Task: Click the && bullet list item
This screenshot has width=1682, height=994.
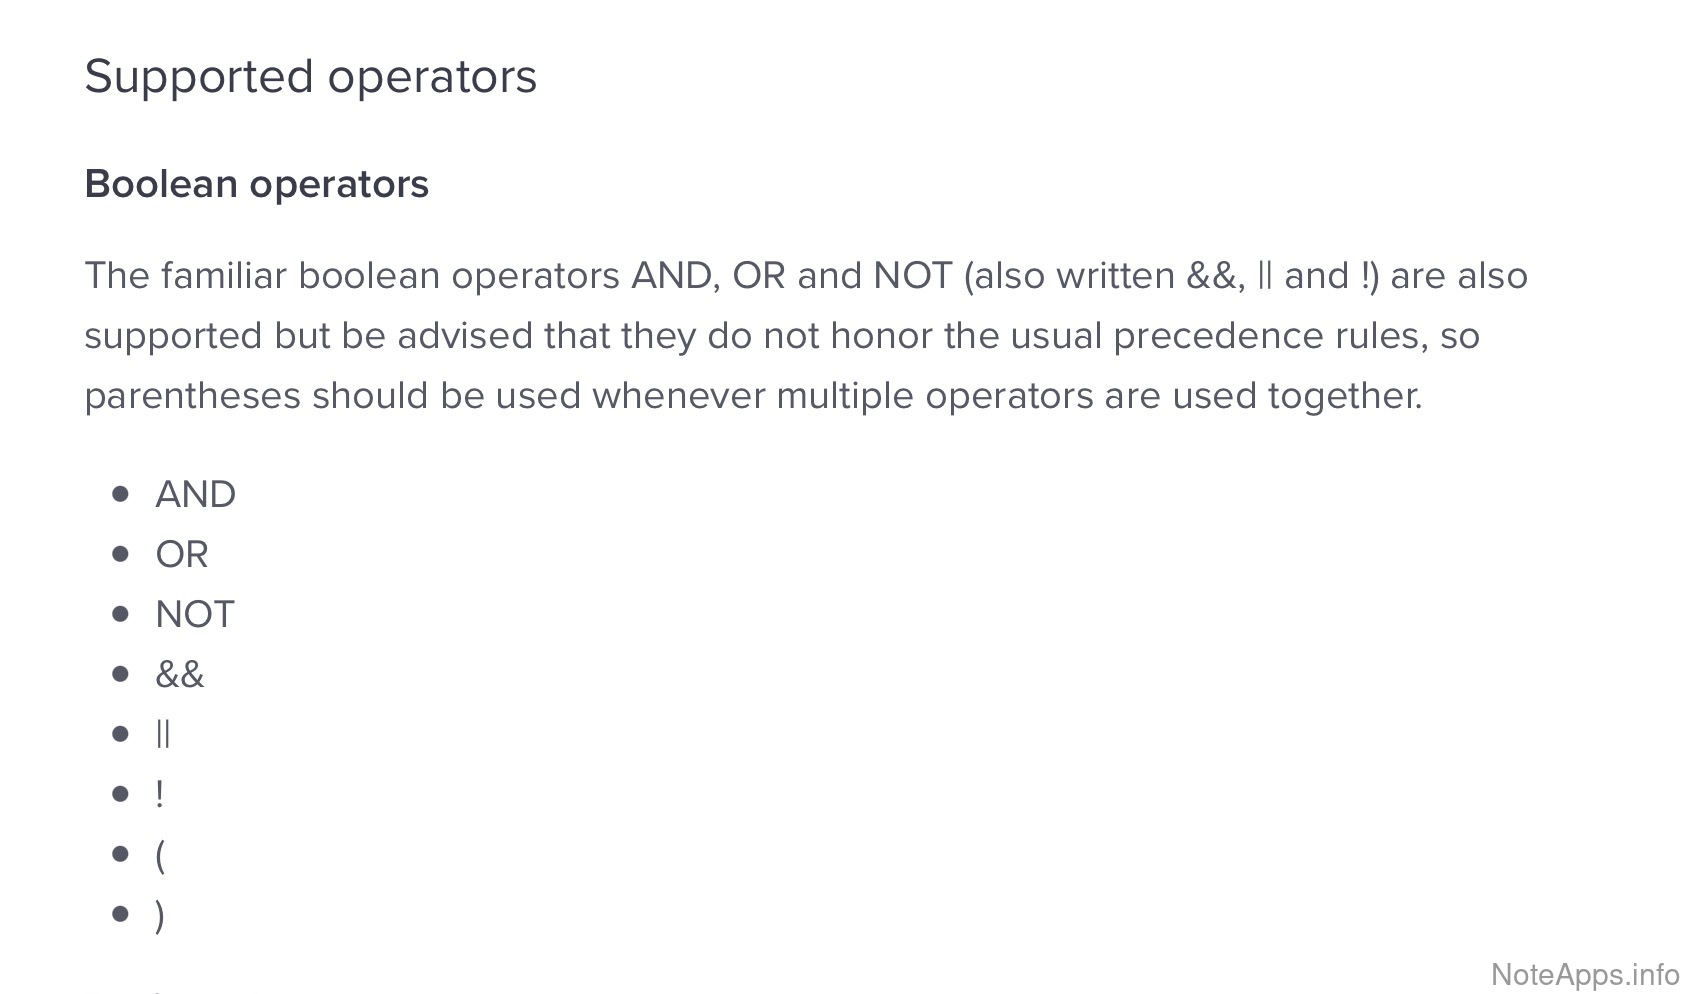Action: click(179, 674)
